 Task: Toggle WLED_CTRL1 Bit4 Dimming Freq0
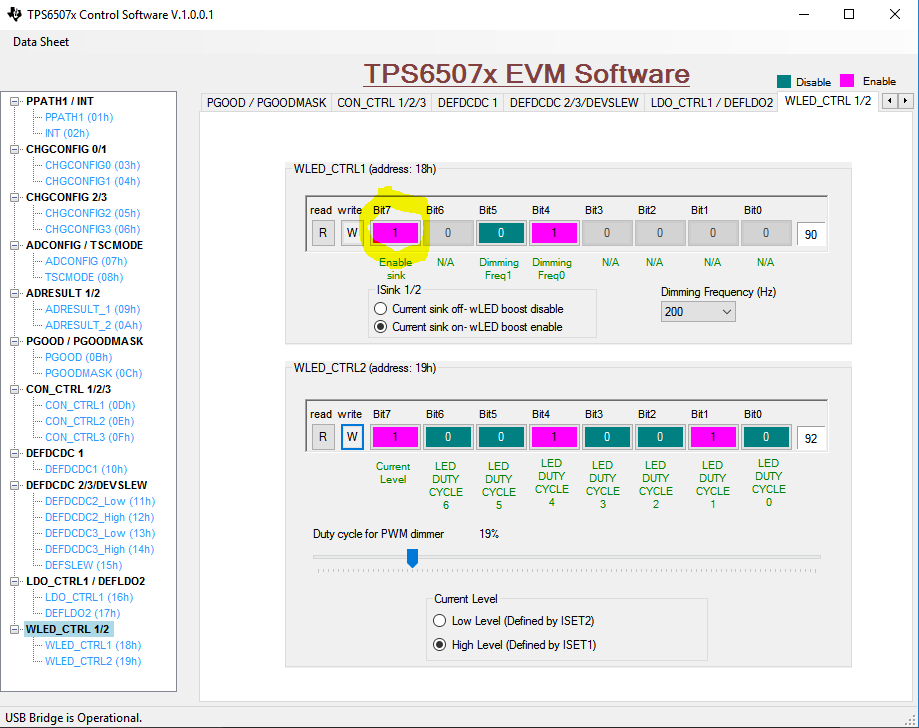click(554, 233)
